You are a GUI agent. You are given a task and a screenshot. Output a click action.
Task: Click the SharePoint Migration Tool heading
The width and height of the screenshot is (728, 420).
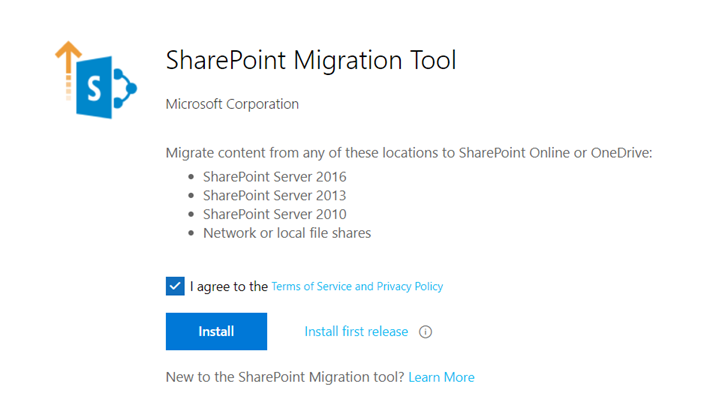[311, 61]
